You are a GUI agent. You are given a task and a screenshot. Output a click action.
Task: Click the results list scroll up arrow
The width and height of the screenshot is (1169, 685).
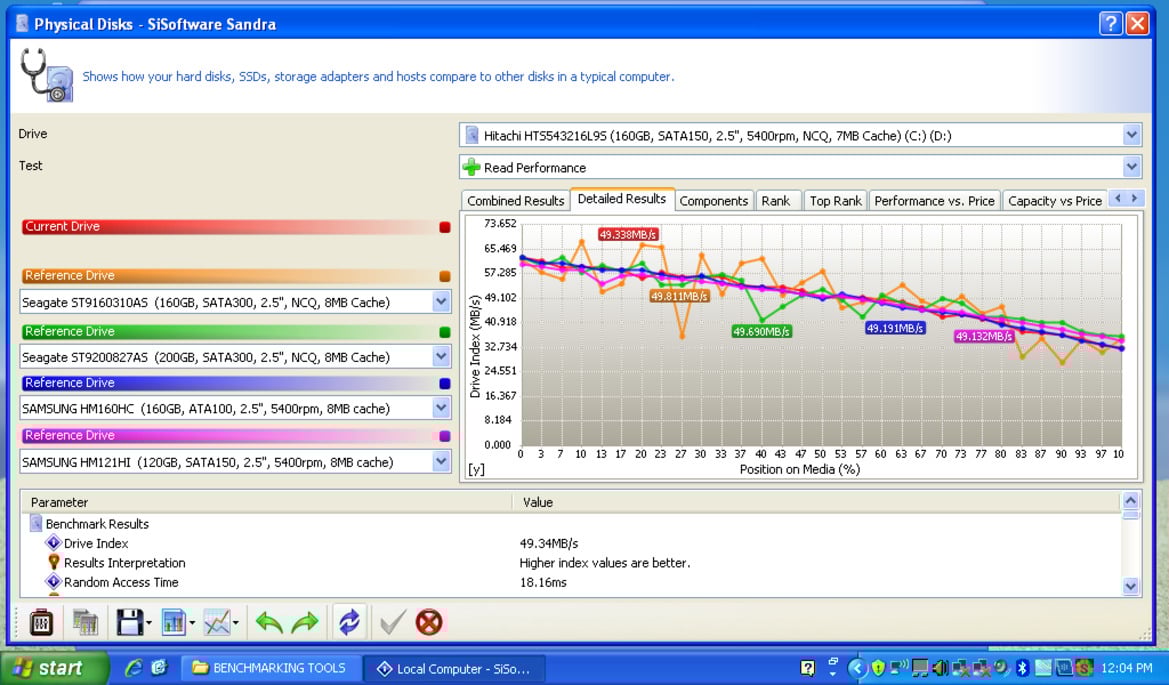(1131, 501)
